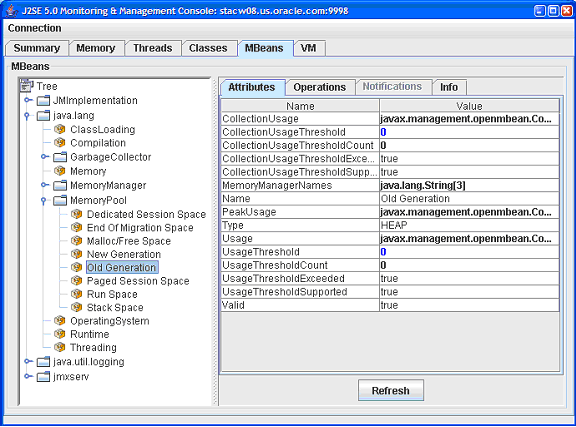Select the Runtime tree label
576x427 pixels.
click(90, 334)
